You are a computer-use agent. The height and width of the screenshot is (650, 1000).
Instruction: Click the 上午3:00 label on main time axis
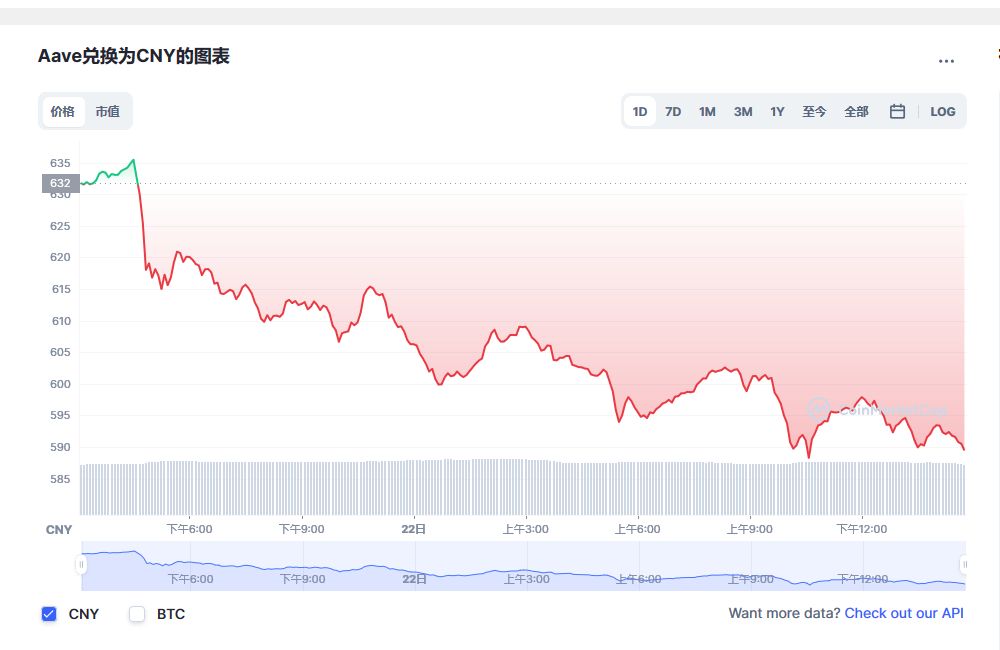tap(526, 529)
